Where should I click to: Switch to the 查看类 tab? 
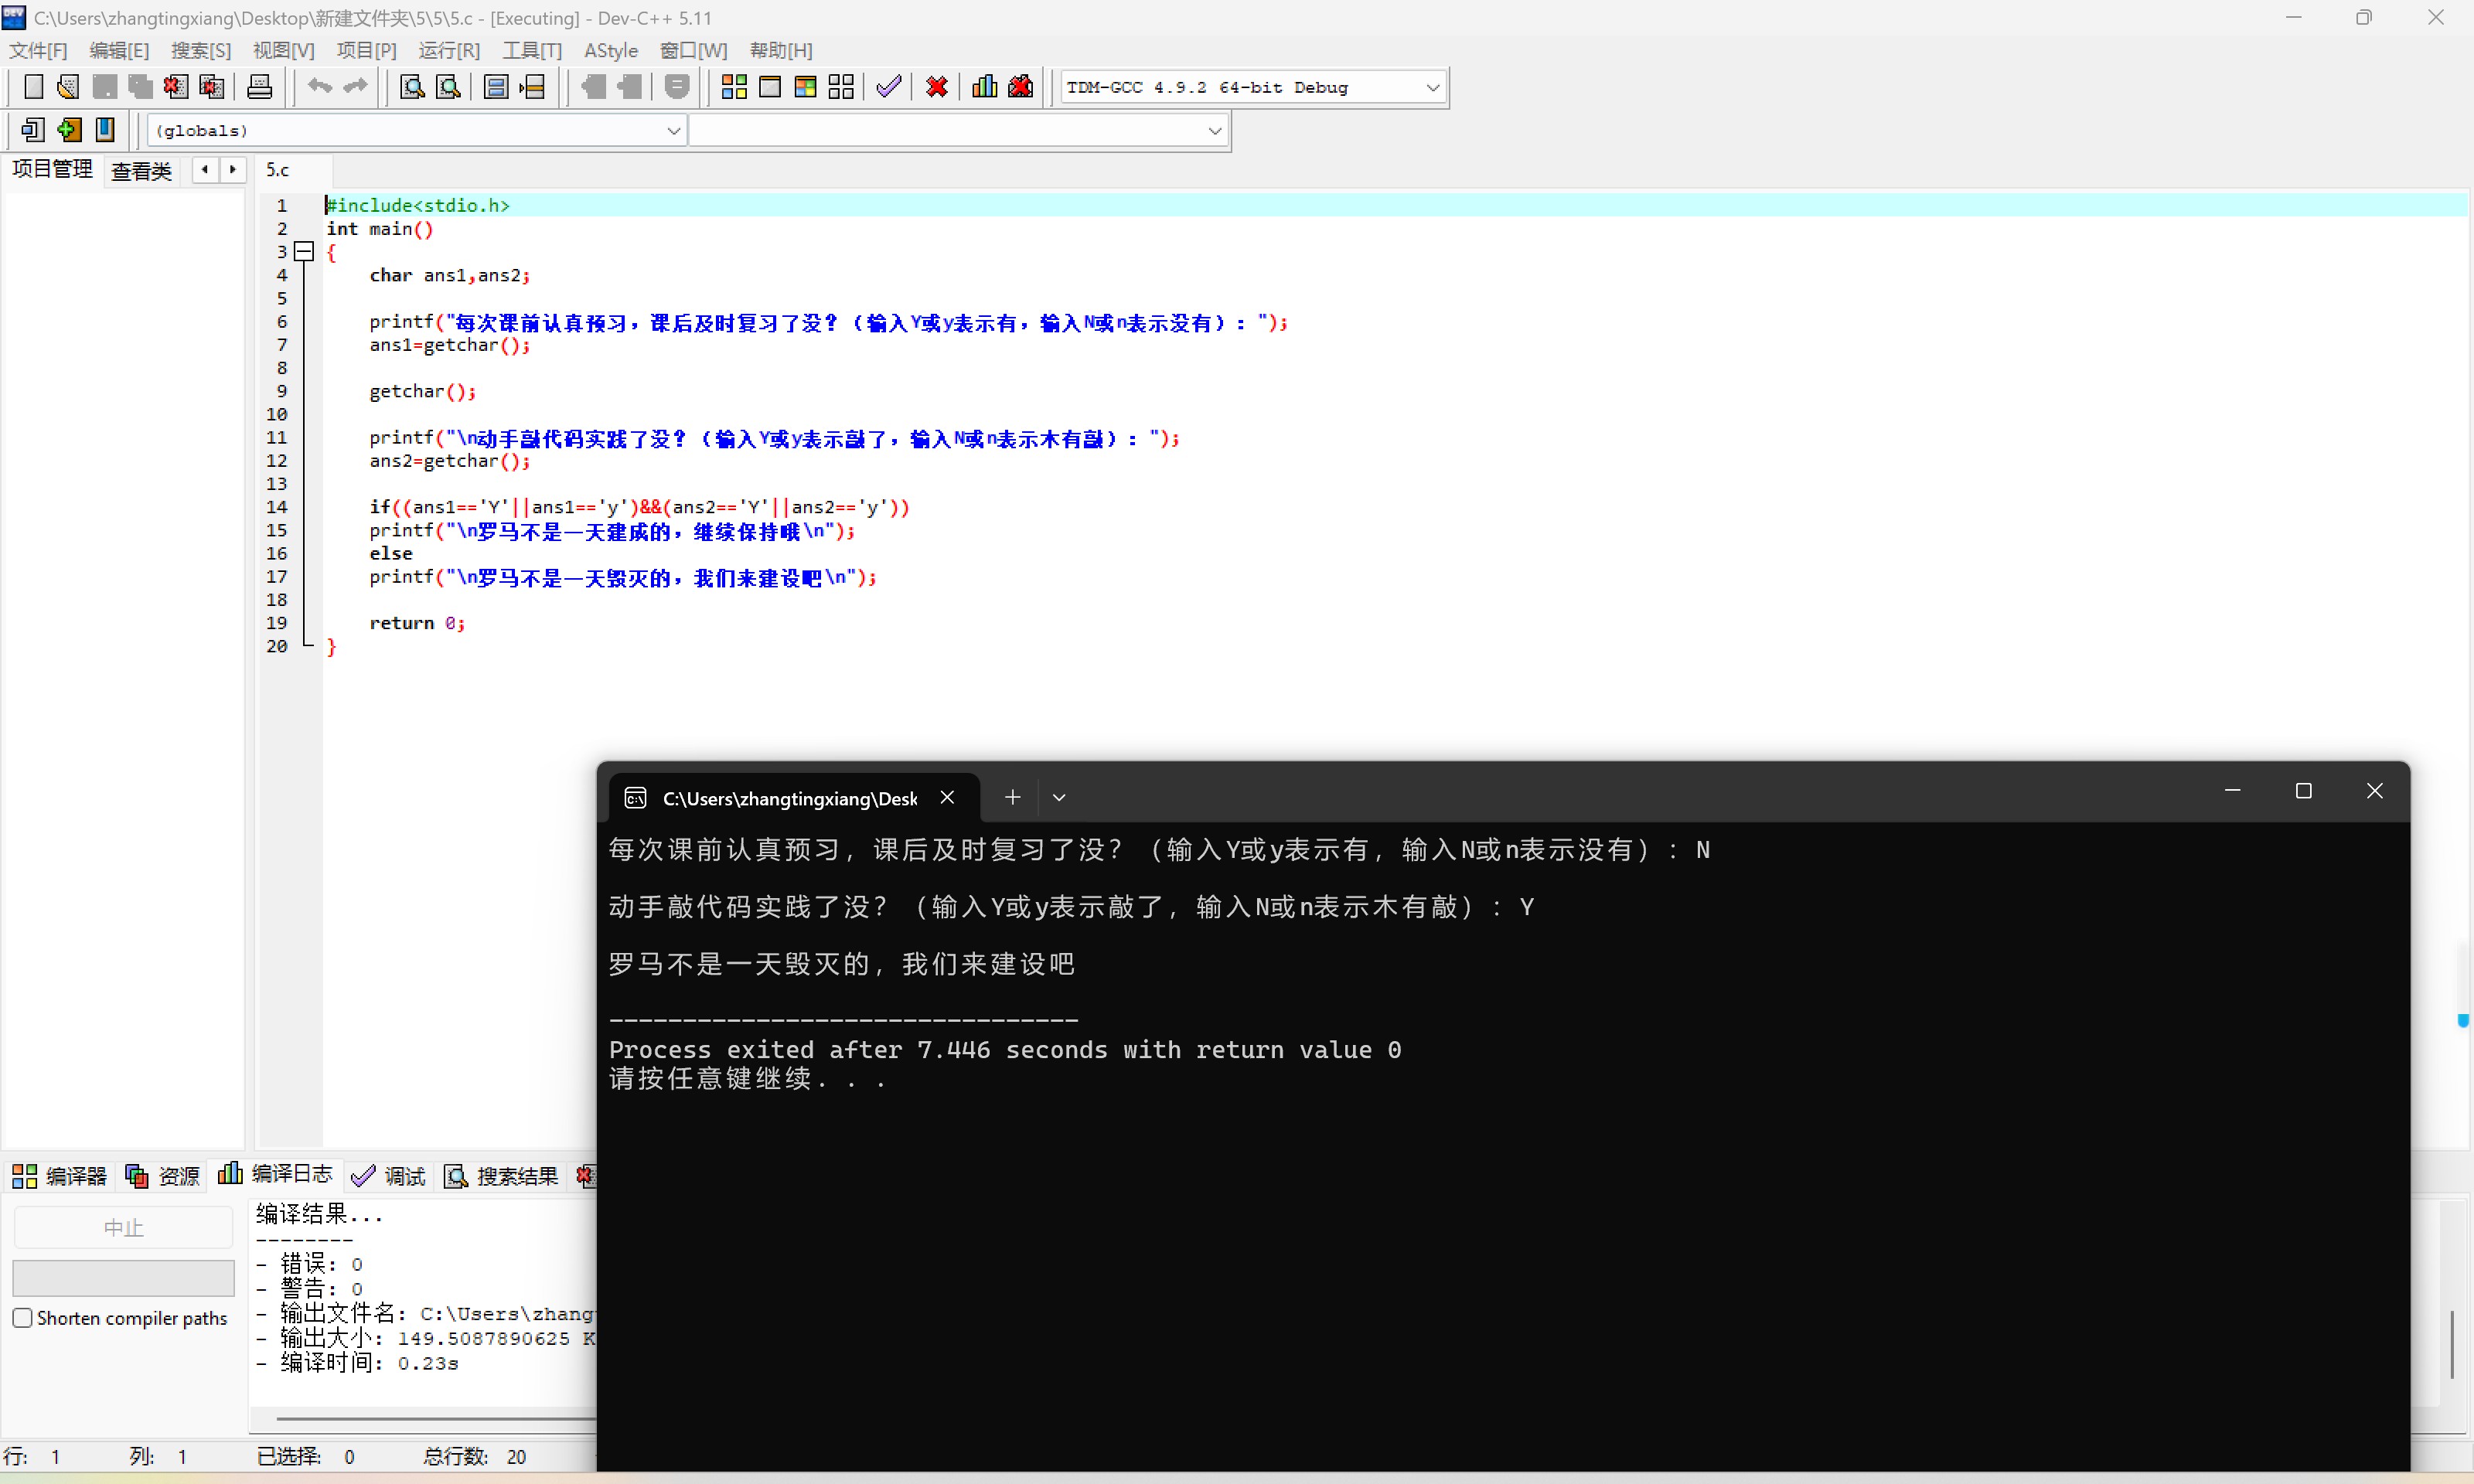point(141,171)
